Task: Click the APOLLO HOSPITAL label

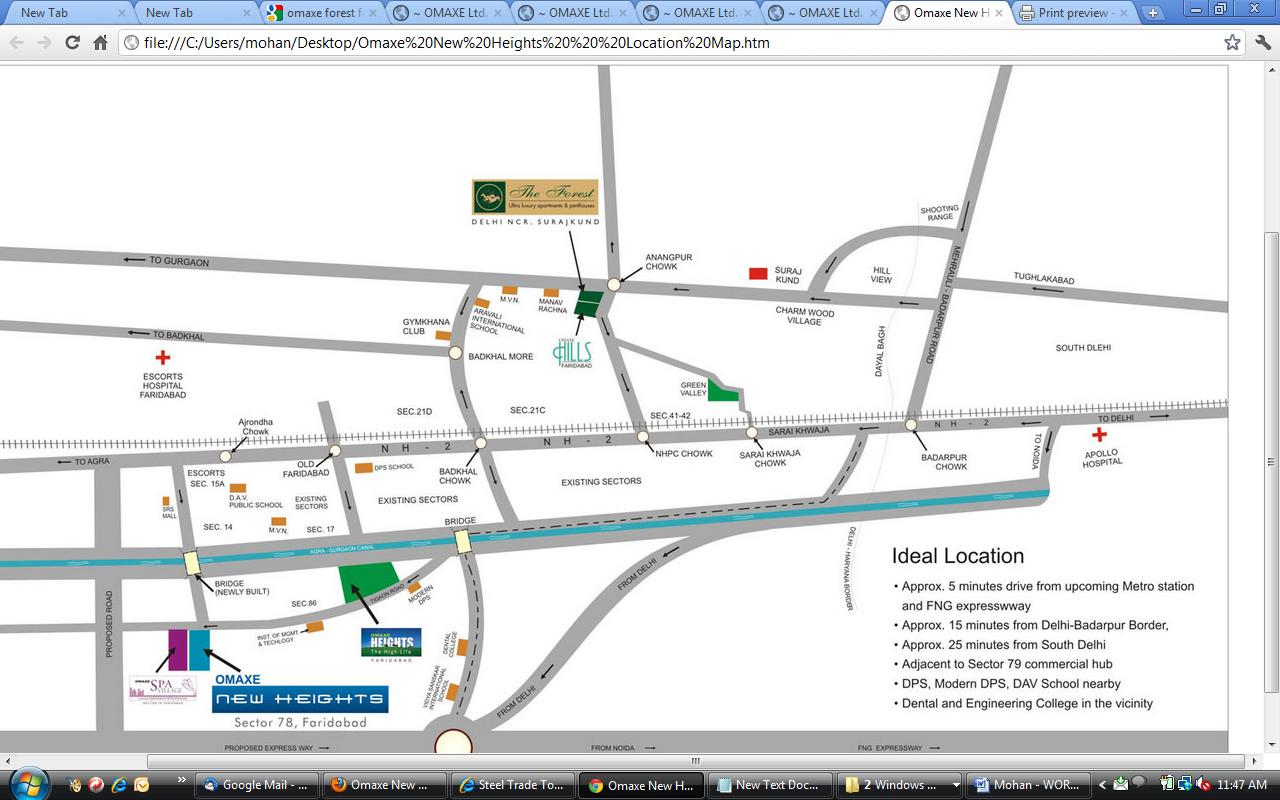Action: pos(1102,457)
